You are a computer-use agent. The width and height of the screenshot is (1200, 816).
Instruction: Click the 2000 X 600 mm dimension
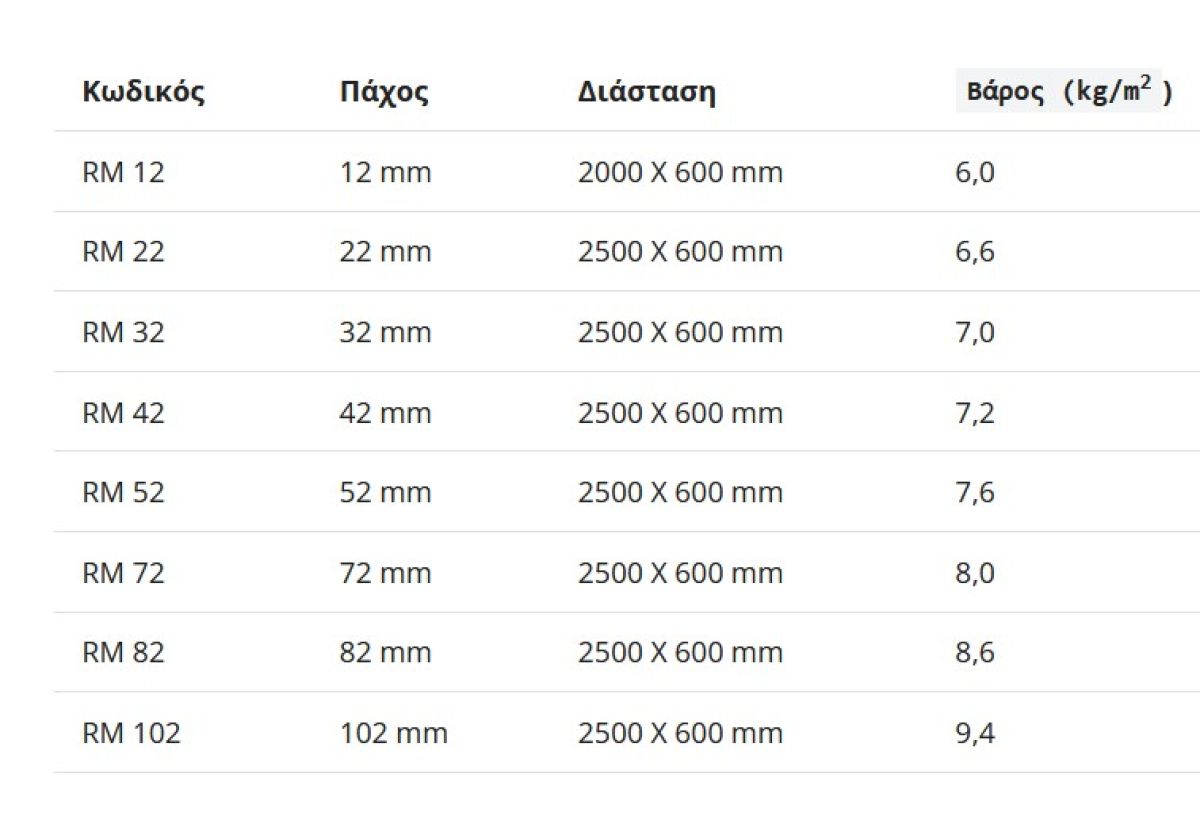(x=680, y=173)
